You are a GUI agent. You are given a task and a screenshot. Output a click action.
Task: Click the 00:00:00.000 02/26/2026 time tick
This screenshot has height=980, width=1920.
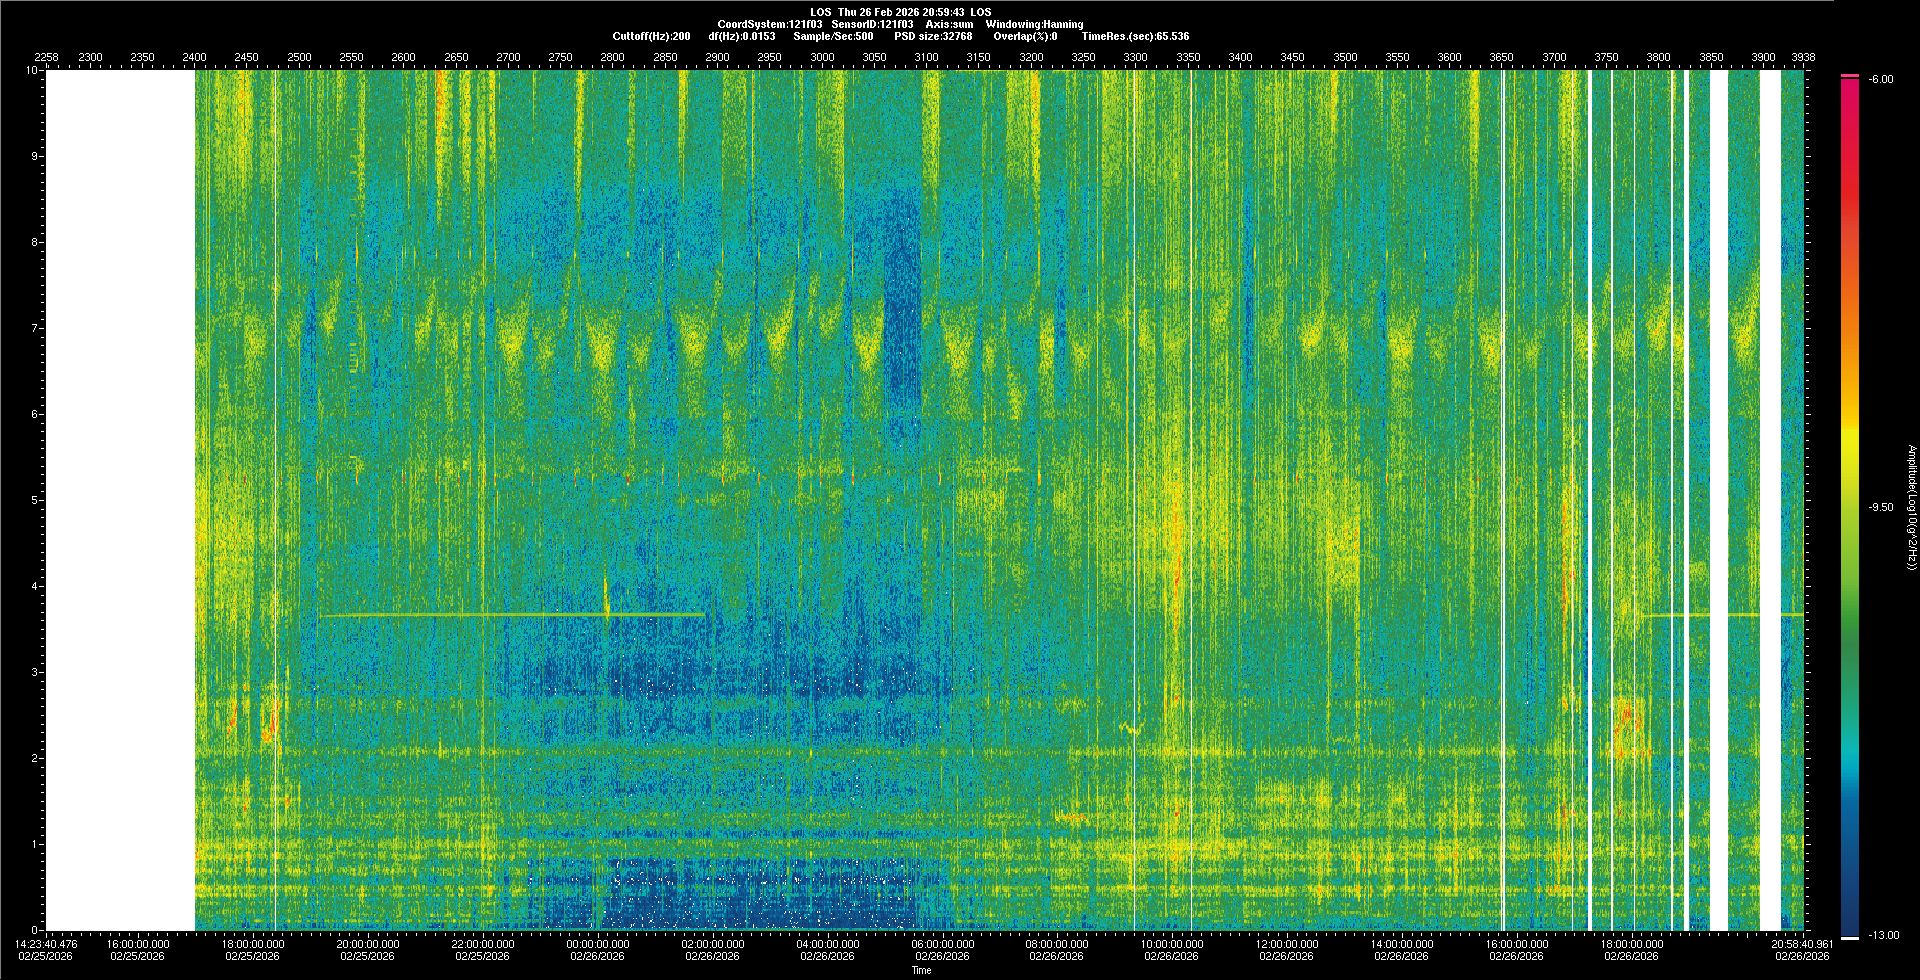(x=598, y=949)
